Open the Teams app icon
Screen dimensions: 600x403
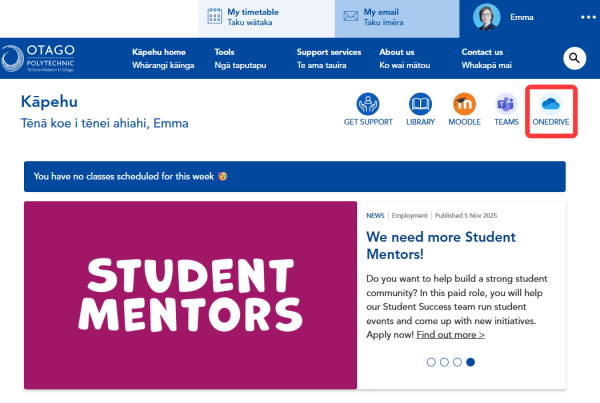coord(506,104)
